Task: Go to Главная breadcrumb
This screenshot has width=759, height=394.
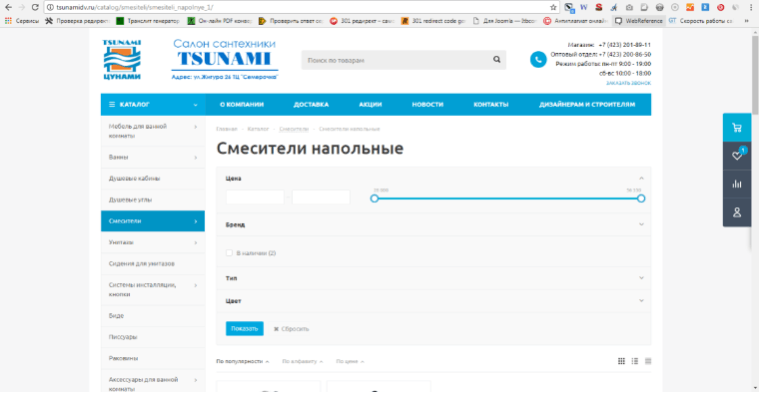Action: point(227,129)
